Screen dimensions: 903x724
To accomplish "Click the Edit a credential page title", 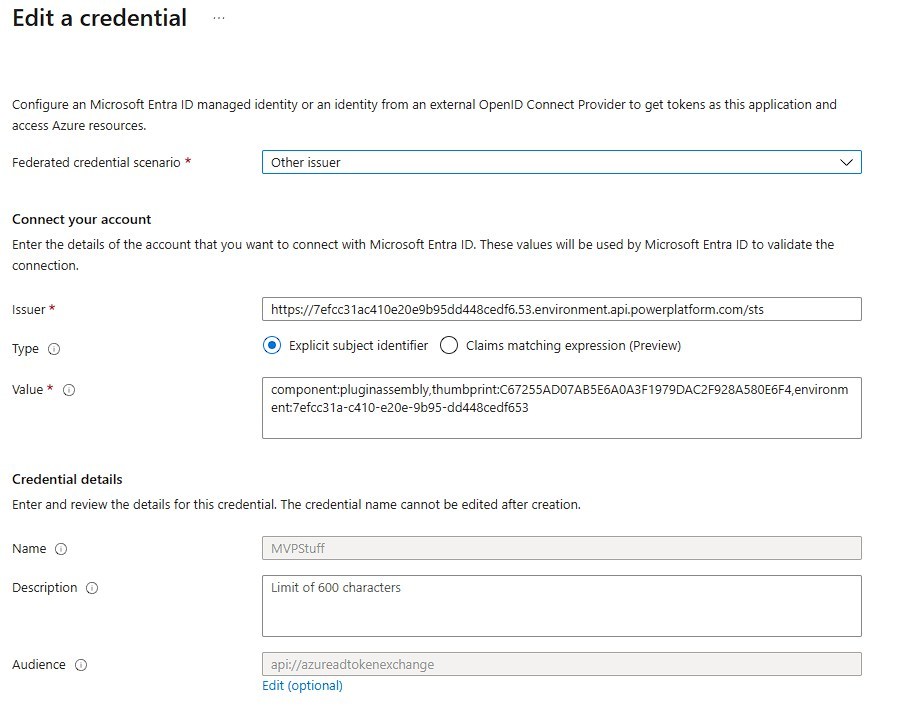I will coord(99,18).
